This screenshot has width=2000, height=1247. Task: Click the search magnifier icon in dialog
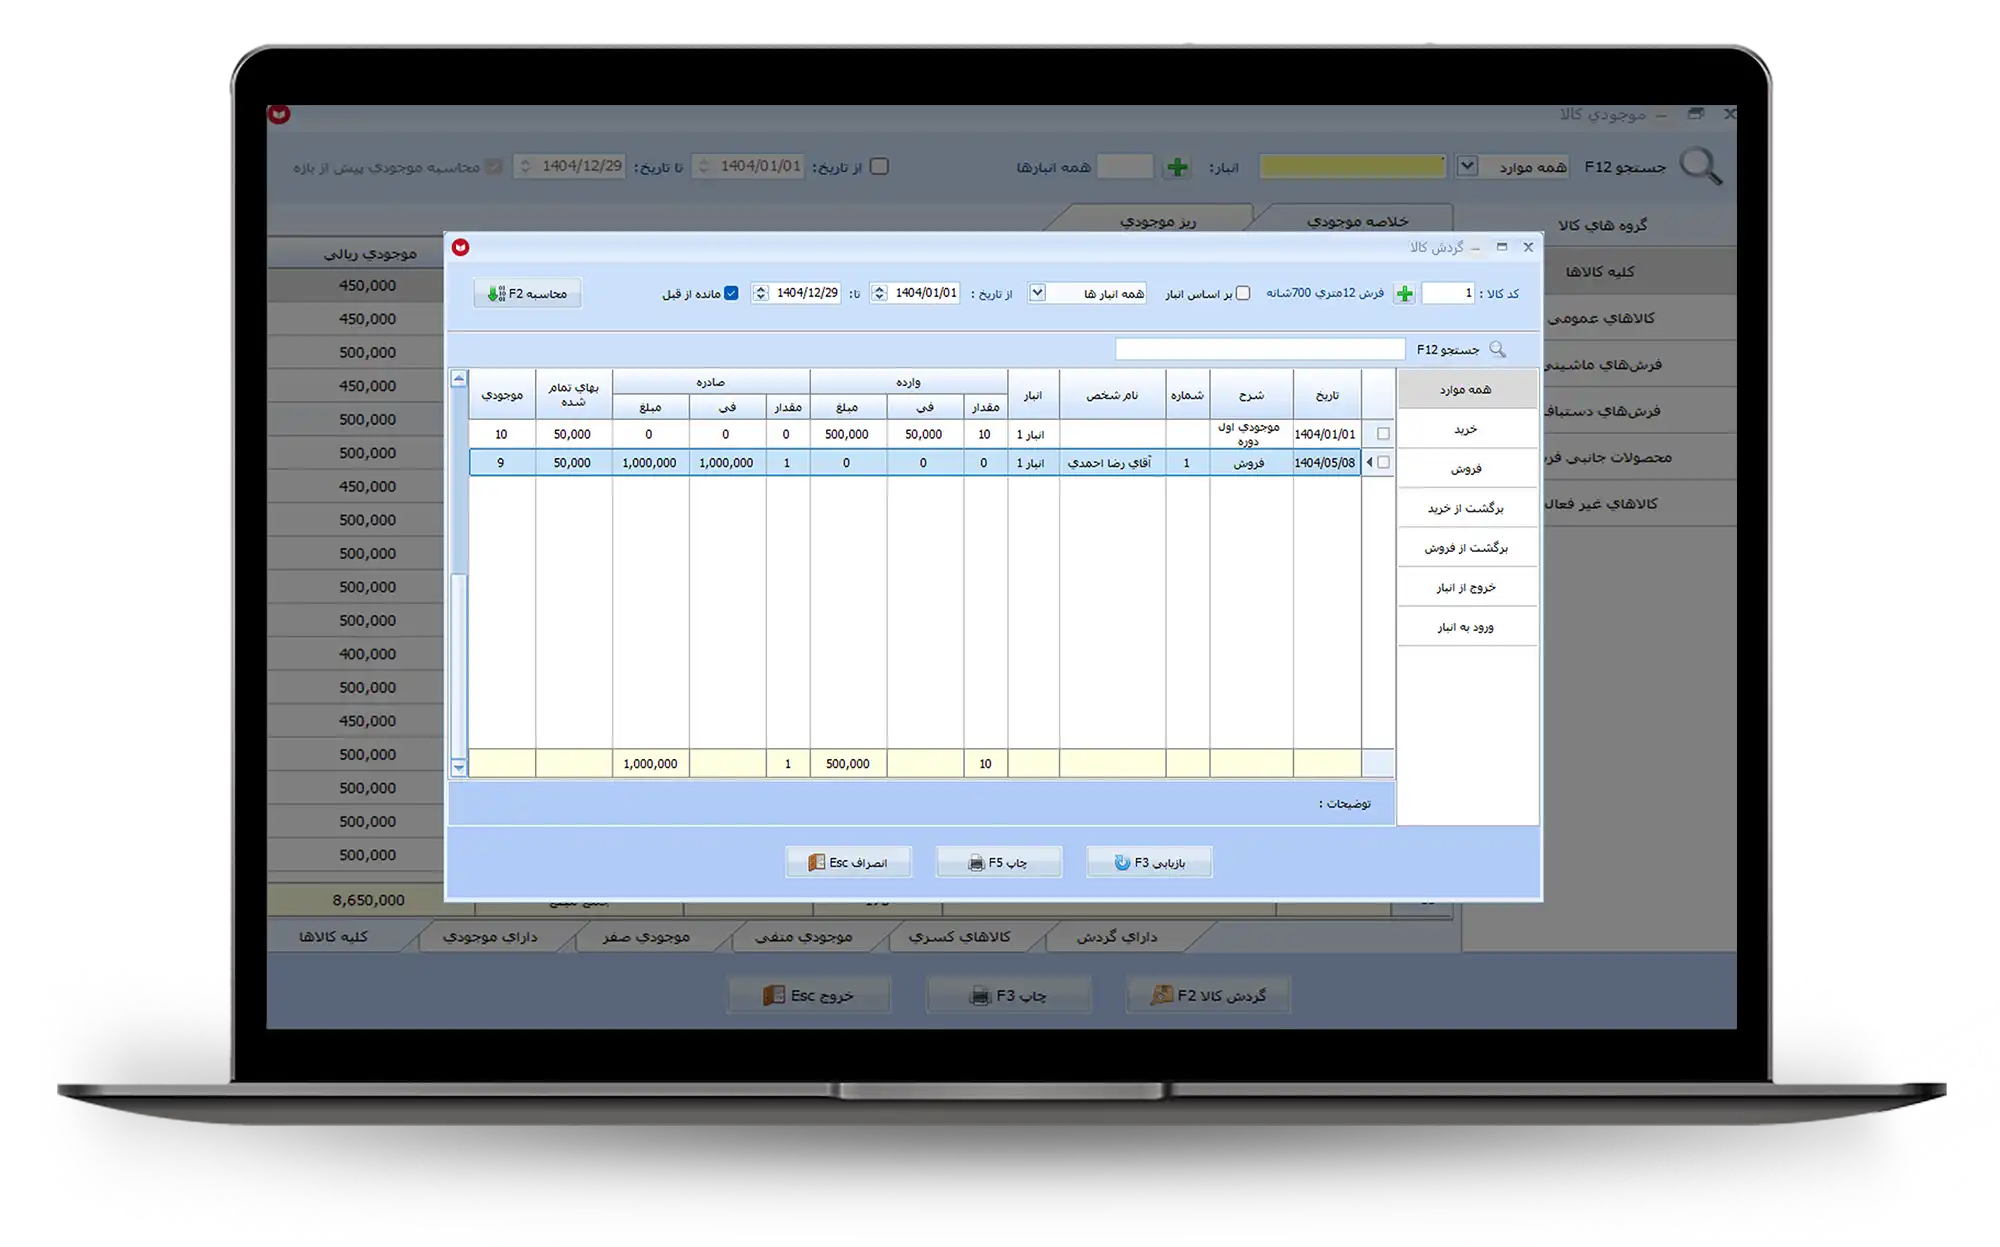pyautogui.click(x=1497, y=349)
